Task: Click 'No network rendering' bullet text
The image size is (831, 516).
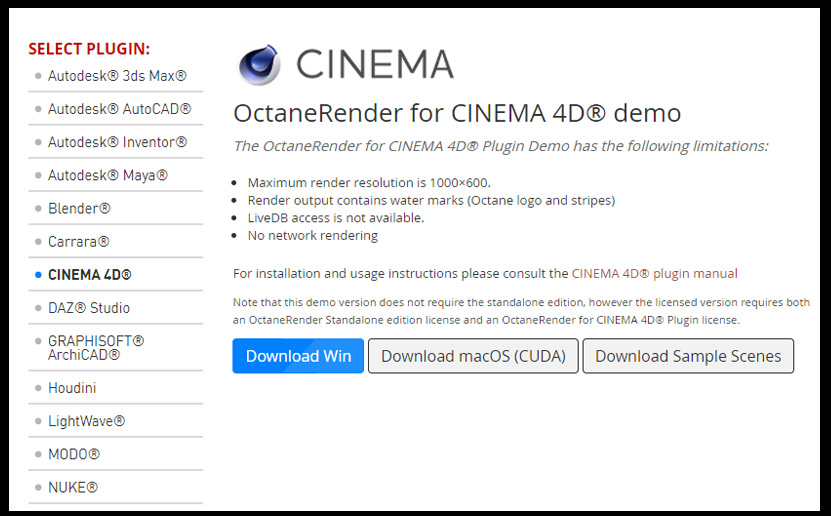Action: pyautogui.click(x=313, y=235)
